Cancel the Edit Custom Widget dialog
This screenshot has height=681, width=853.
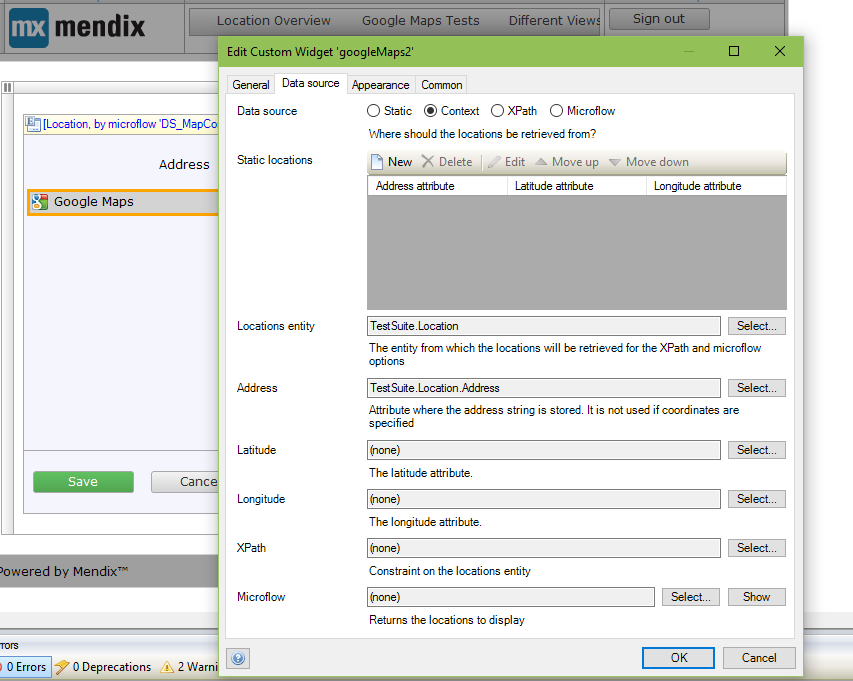tap(759, 658)
